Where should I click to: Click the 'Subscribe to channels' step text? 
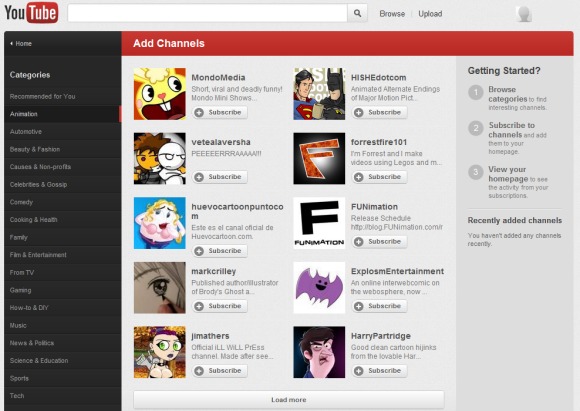(x=512, y=130)
